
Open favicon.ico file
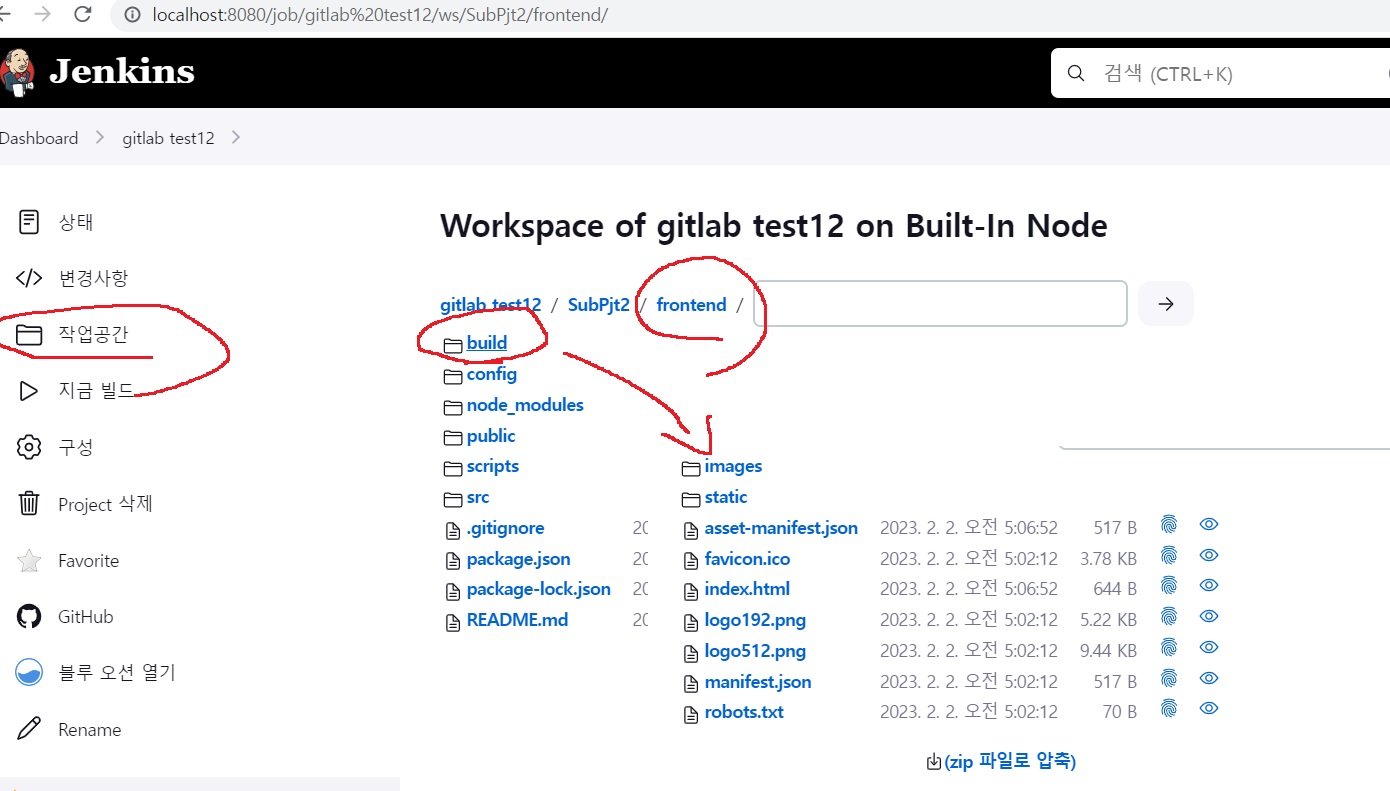(747, 559)
